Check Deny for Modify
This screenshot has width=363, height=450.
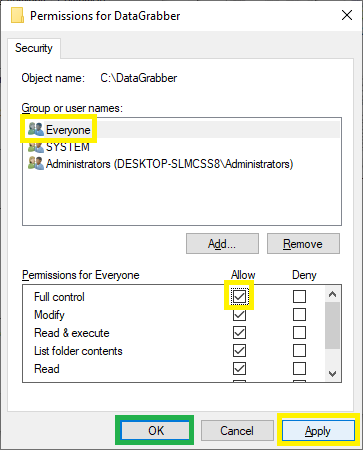tap(299, 314)
